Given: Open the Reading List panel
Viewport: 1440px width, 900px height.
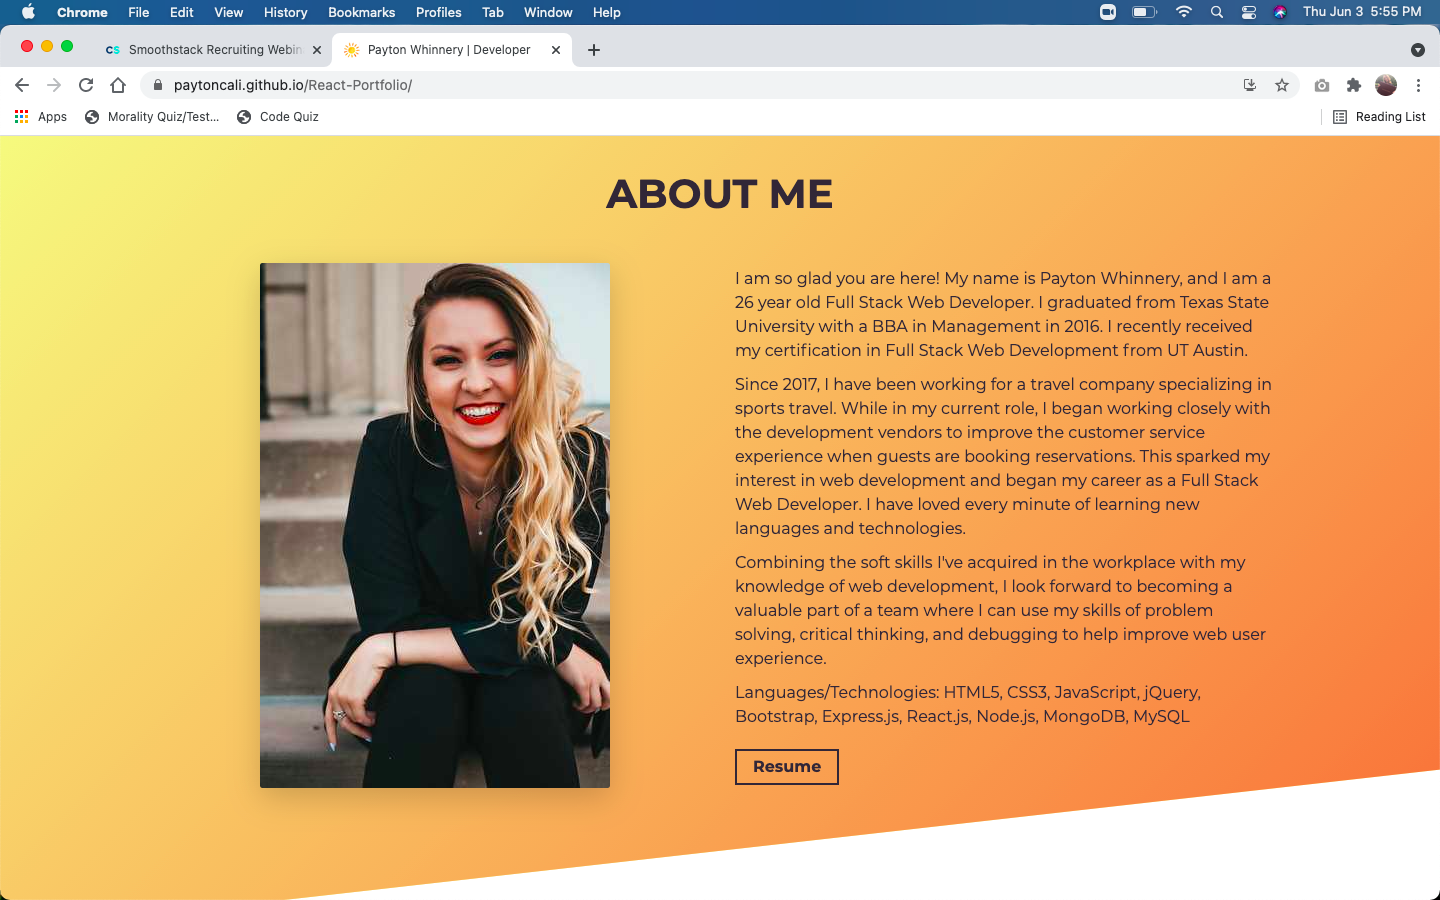Looking at the screenshot, I should (1379, 117).
